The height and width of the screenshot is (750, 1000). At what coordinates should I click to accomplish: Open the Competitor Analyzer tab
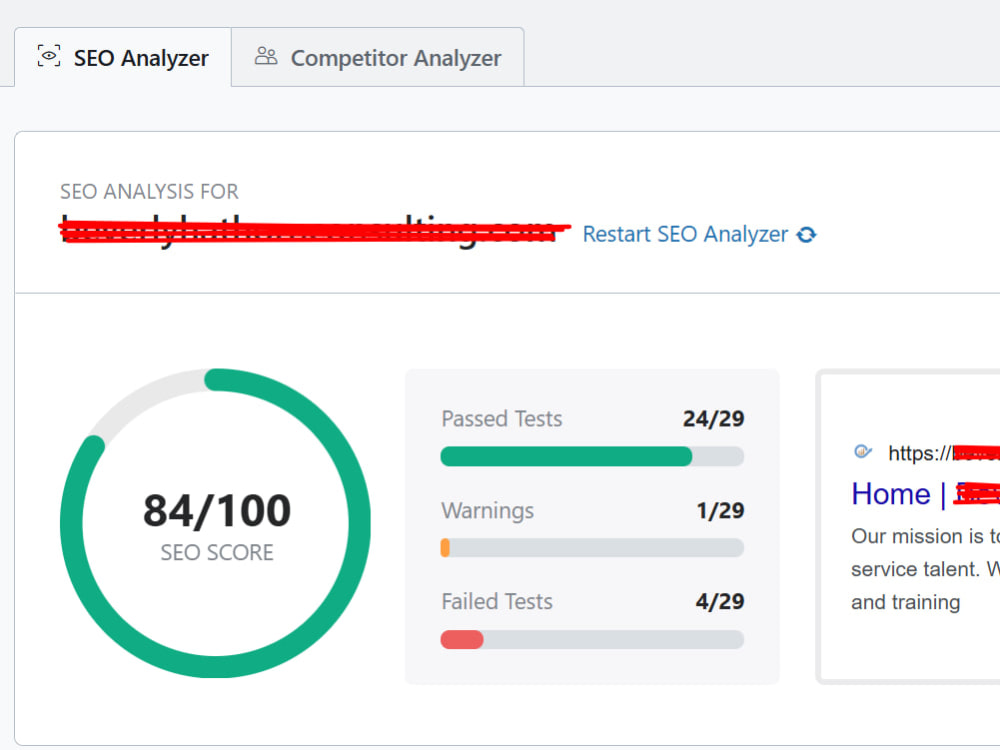point(378,57)
